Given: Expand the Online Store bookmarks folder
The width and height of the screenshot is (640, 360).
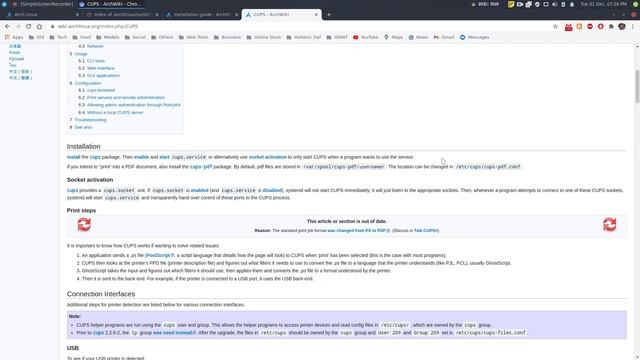Looking at the screenshot, I should click(263, 37).
